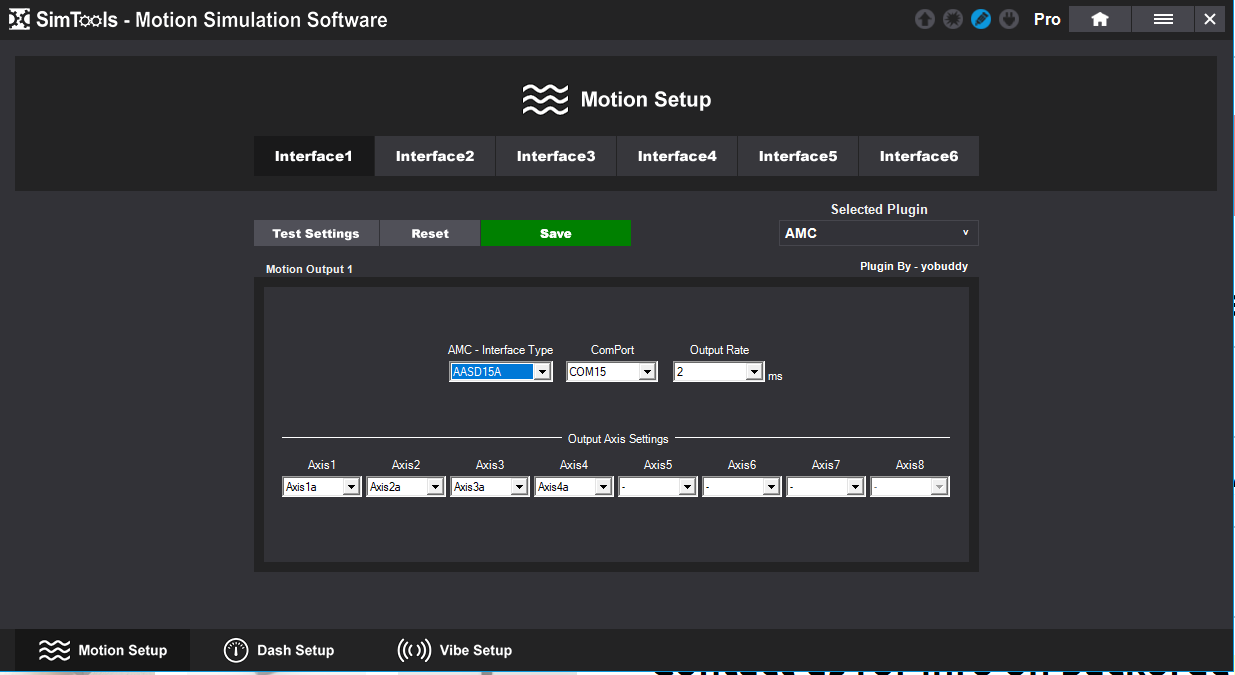
Task: Click the Motion Setup waves icon at bottom
Action: click(x=54, y=650)
